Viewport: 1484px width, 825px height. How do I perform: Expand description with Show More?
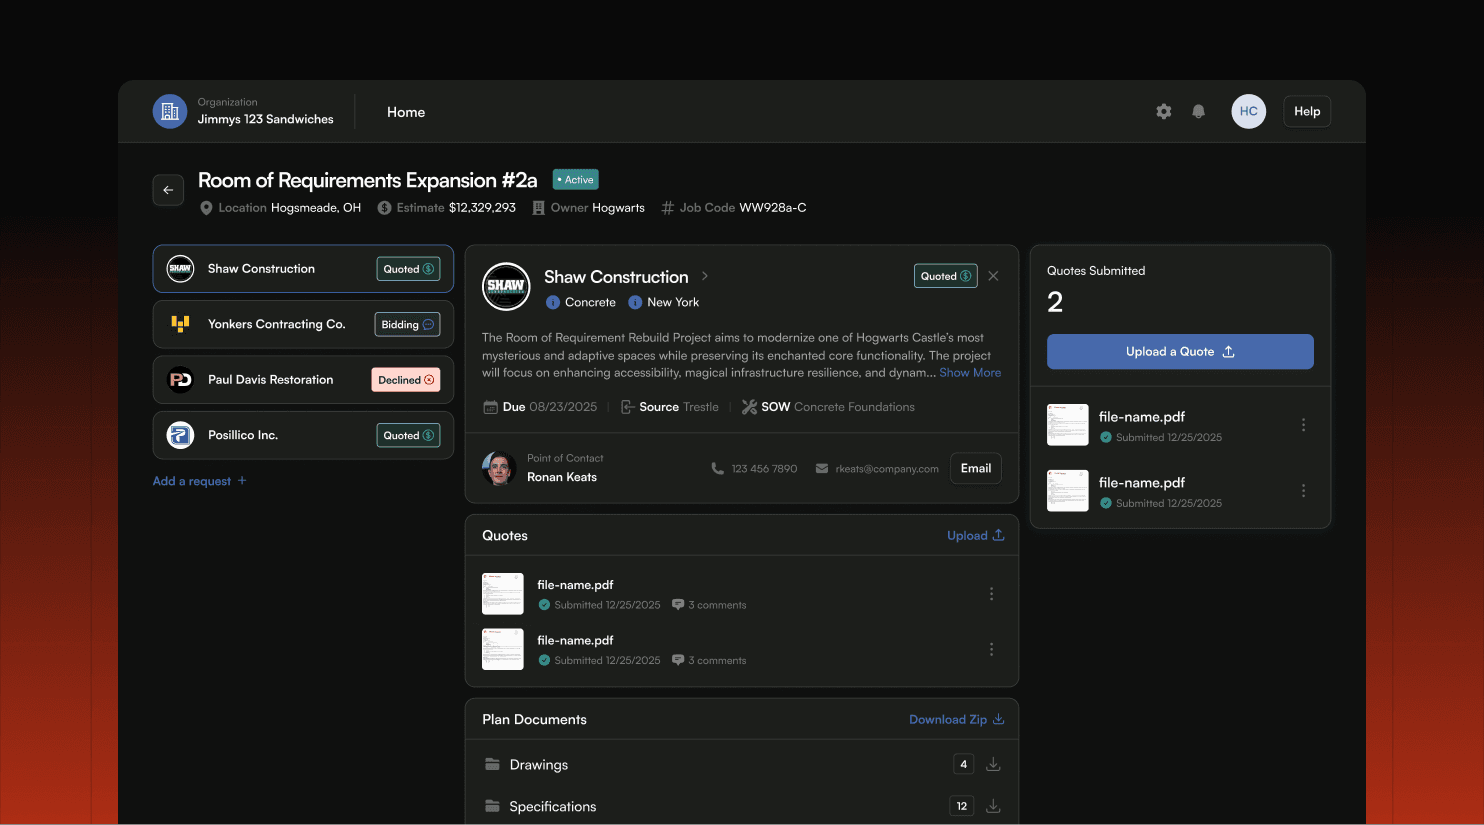pos(970,373)
